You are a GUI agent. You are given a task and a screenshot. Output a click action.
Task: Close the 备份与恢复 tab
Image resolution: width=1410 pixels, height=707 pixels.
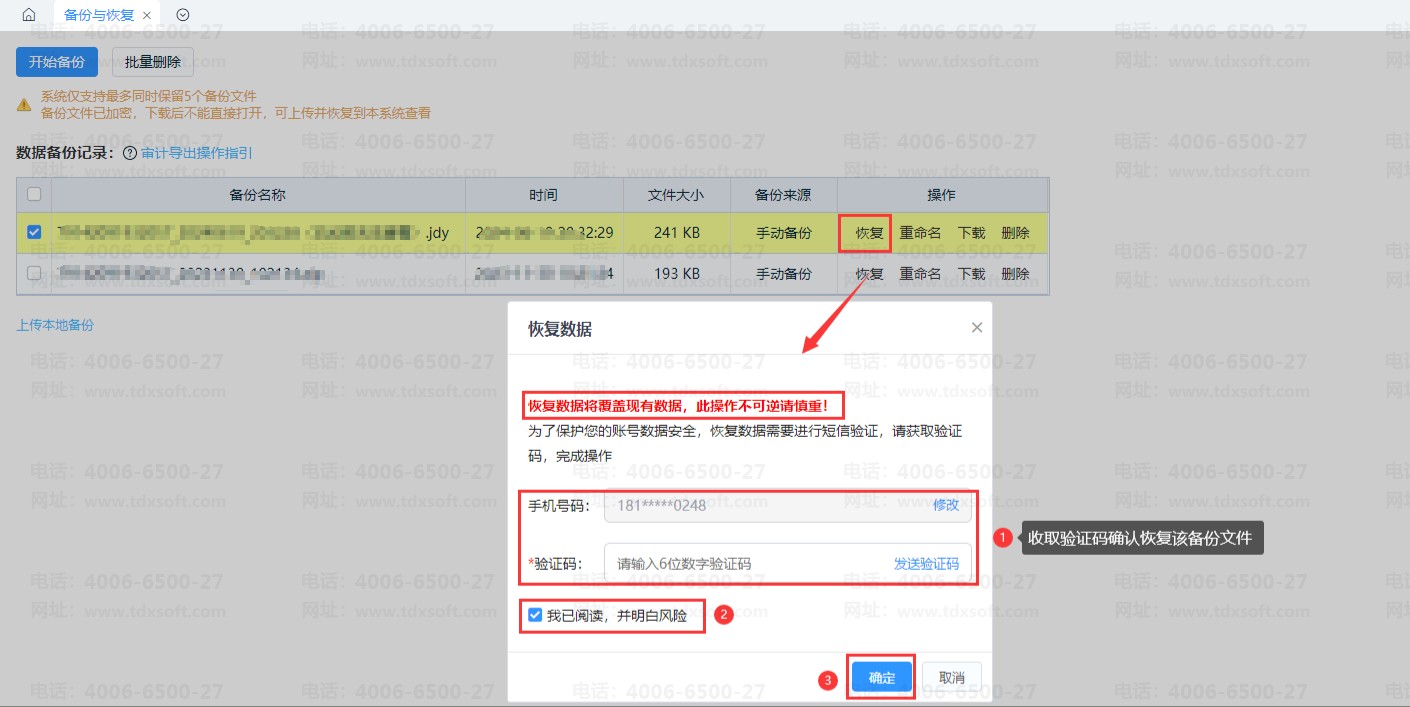147,16
